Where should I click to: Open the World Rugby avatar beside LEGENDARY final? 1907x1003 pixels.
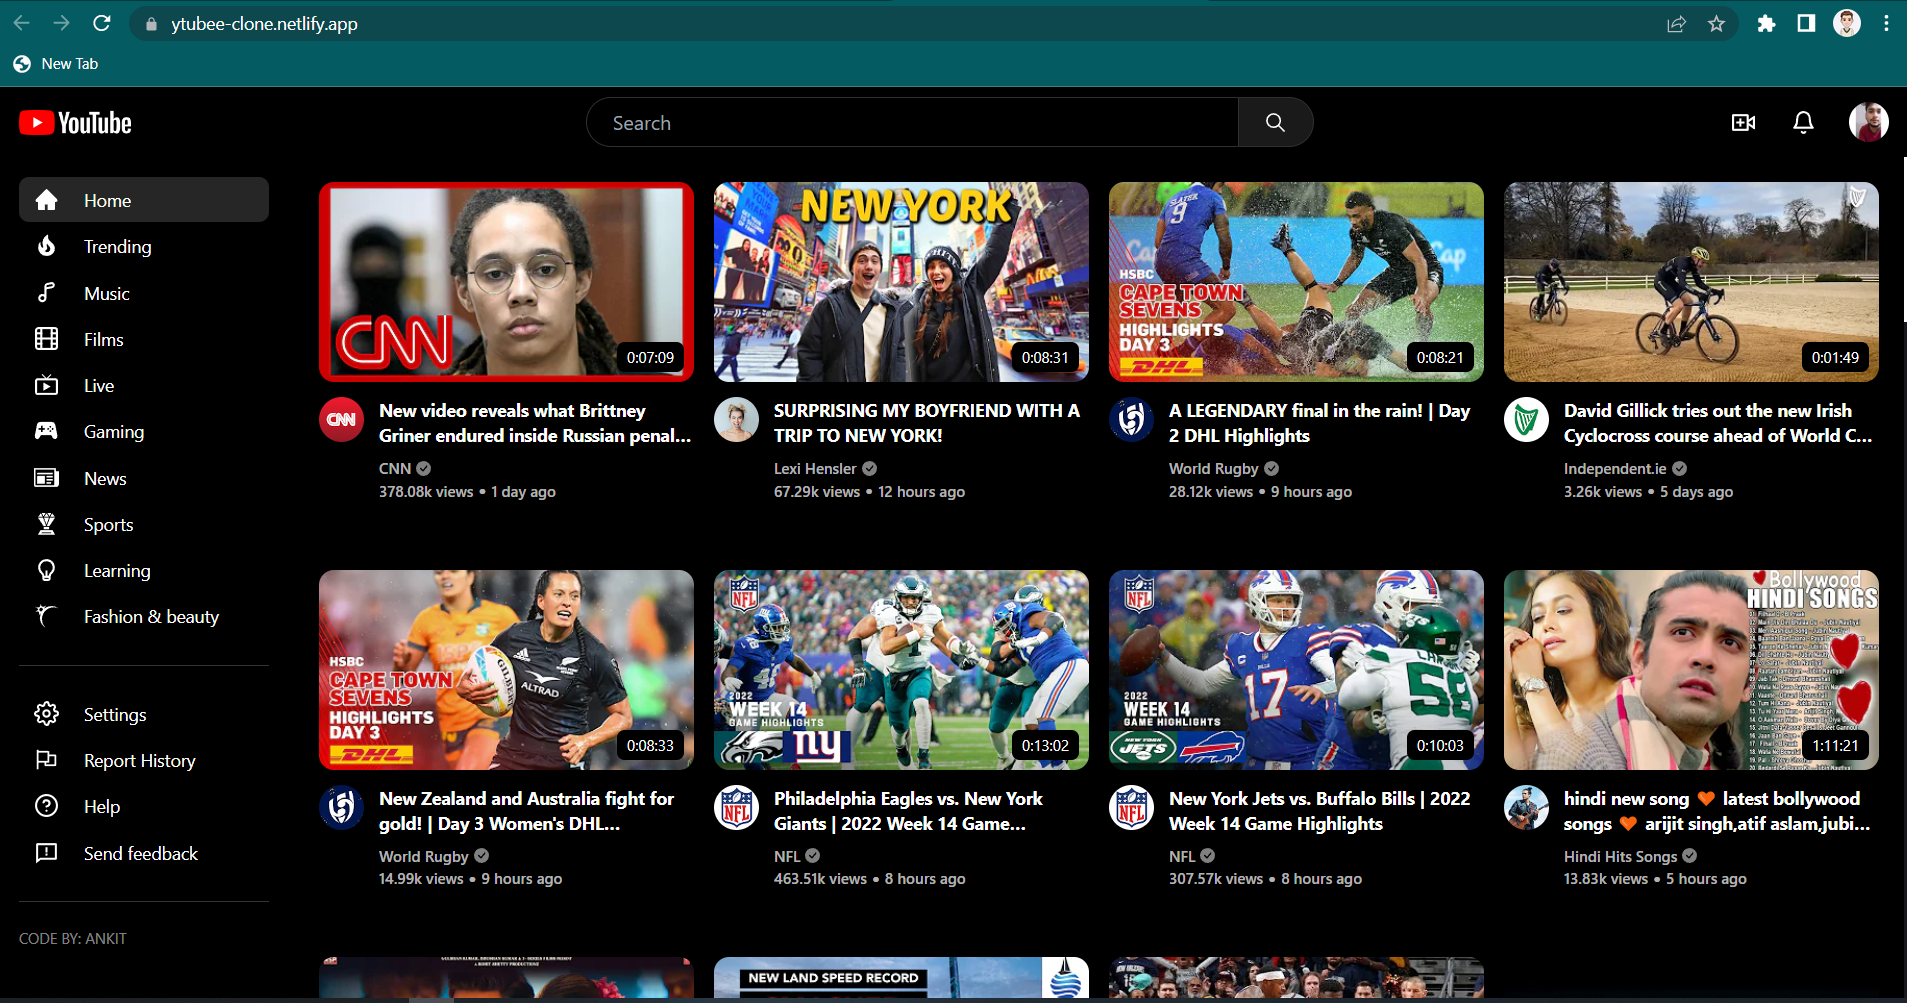(1131, 420)
